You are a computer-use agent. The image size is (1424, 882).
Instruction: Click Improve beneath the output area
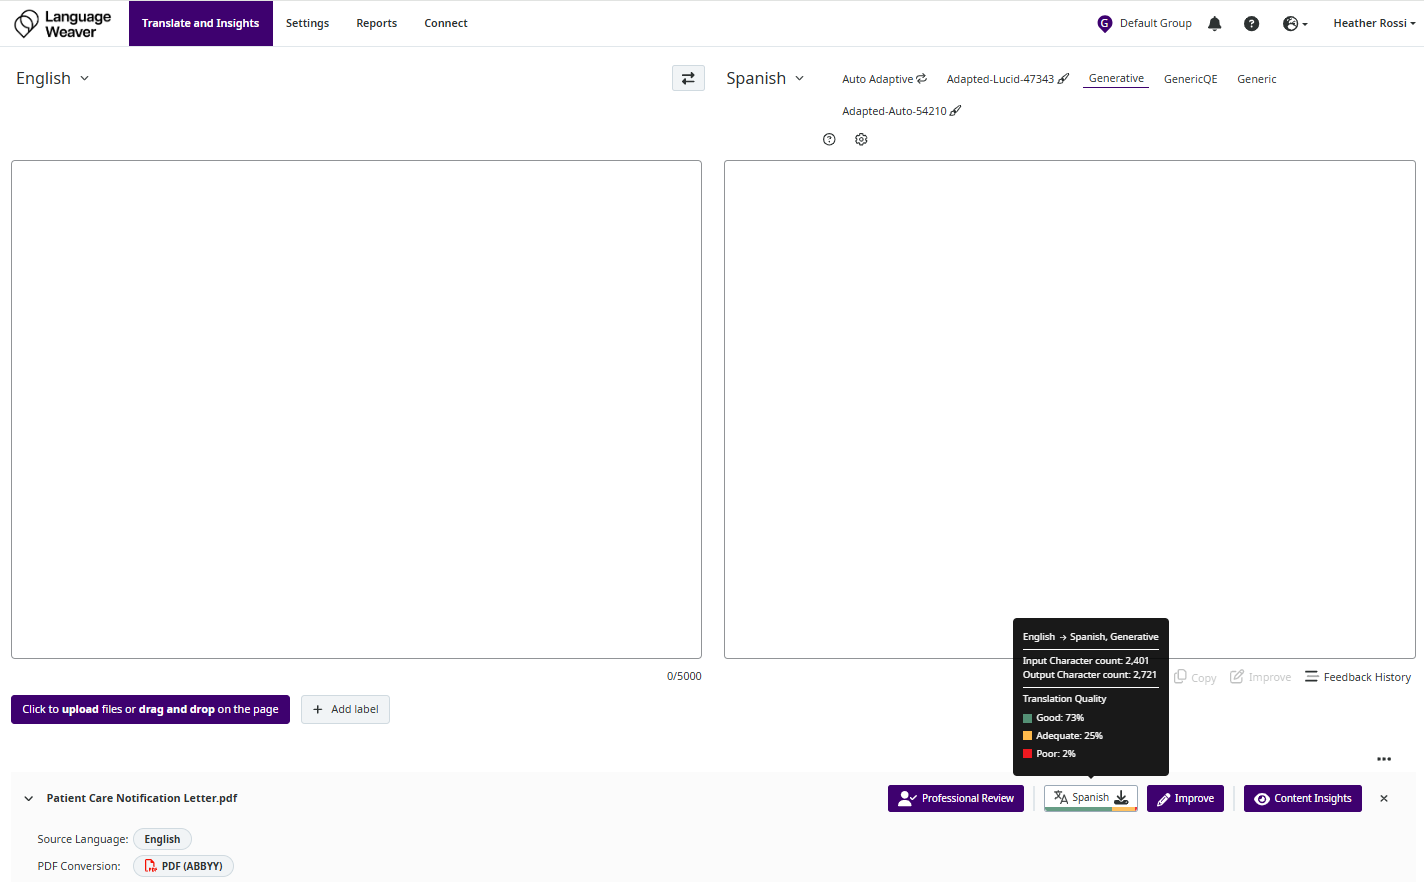click(x=1260, y=677)
